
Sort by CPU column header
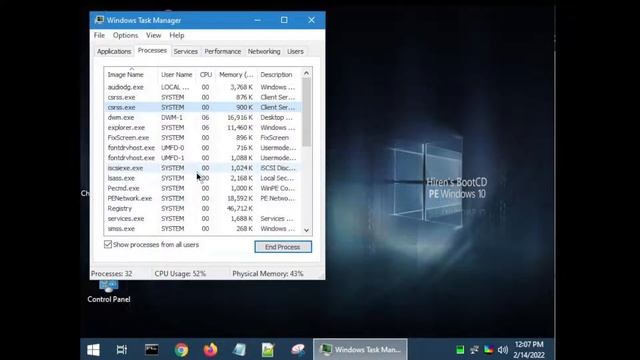(206, 75)
